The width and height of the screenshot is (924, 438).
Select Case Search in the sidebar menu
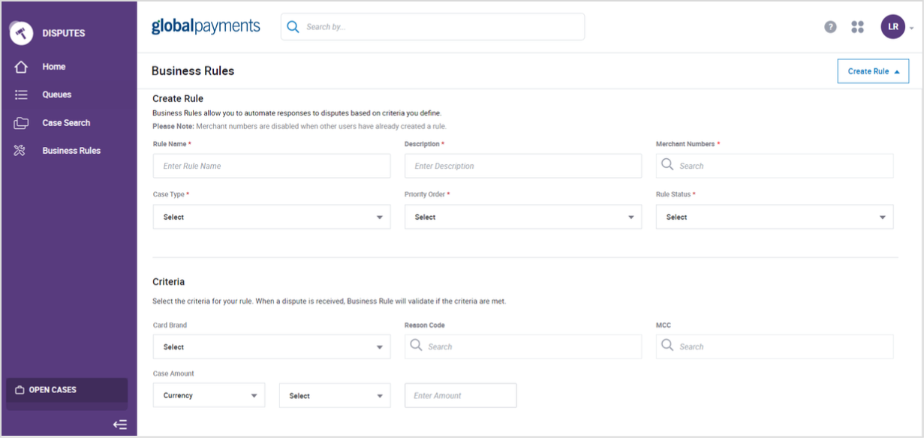coord(66,123)
